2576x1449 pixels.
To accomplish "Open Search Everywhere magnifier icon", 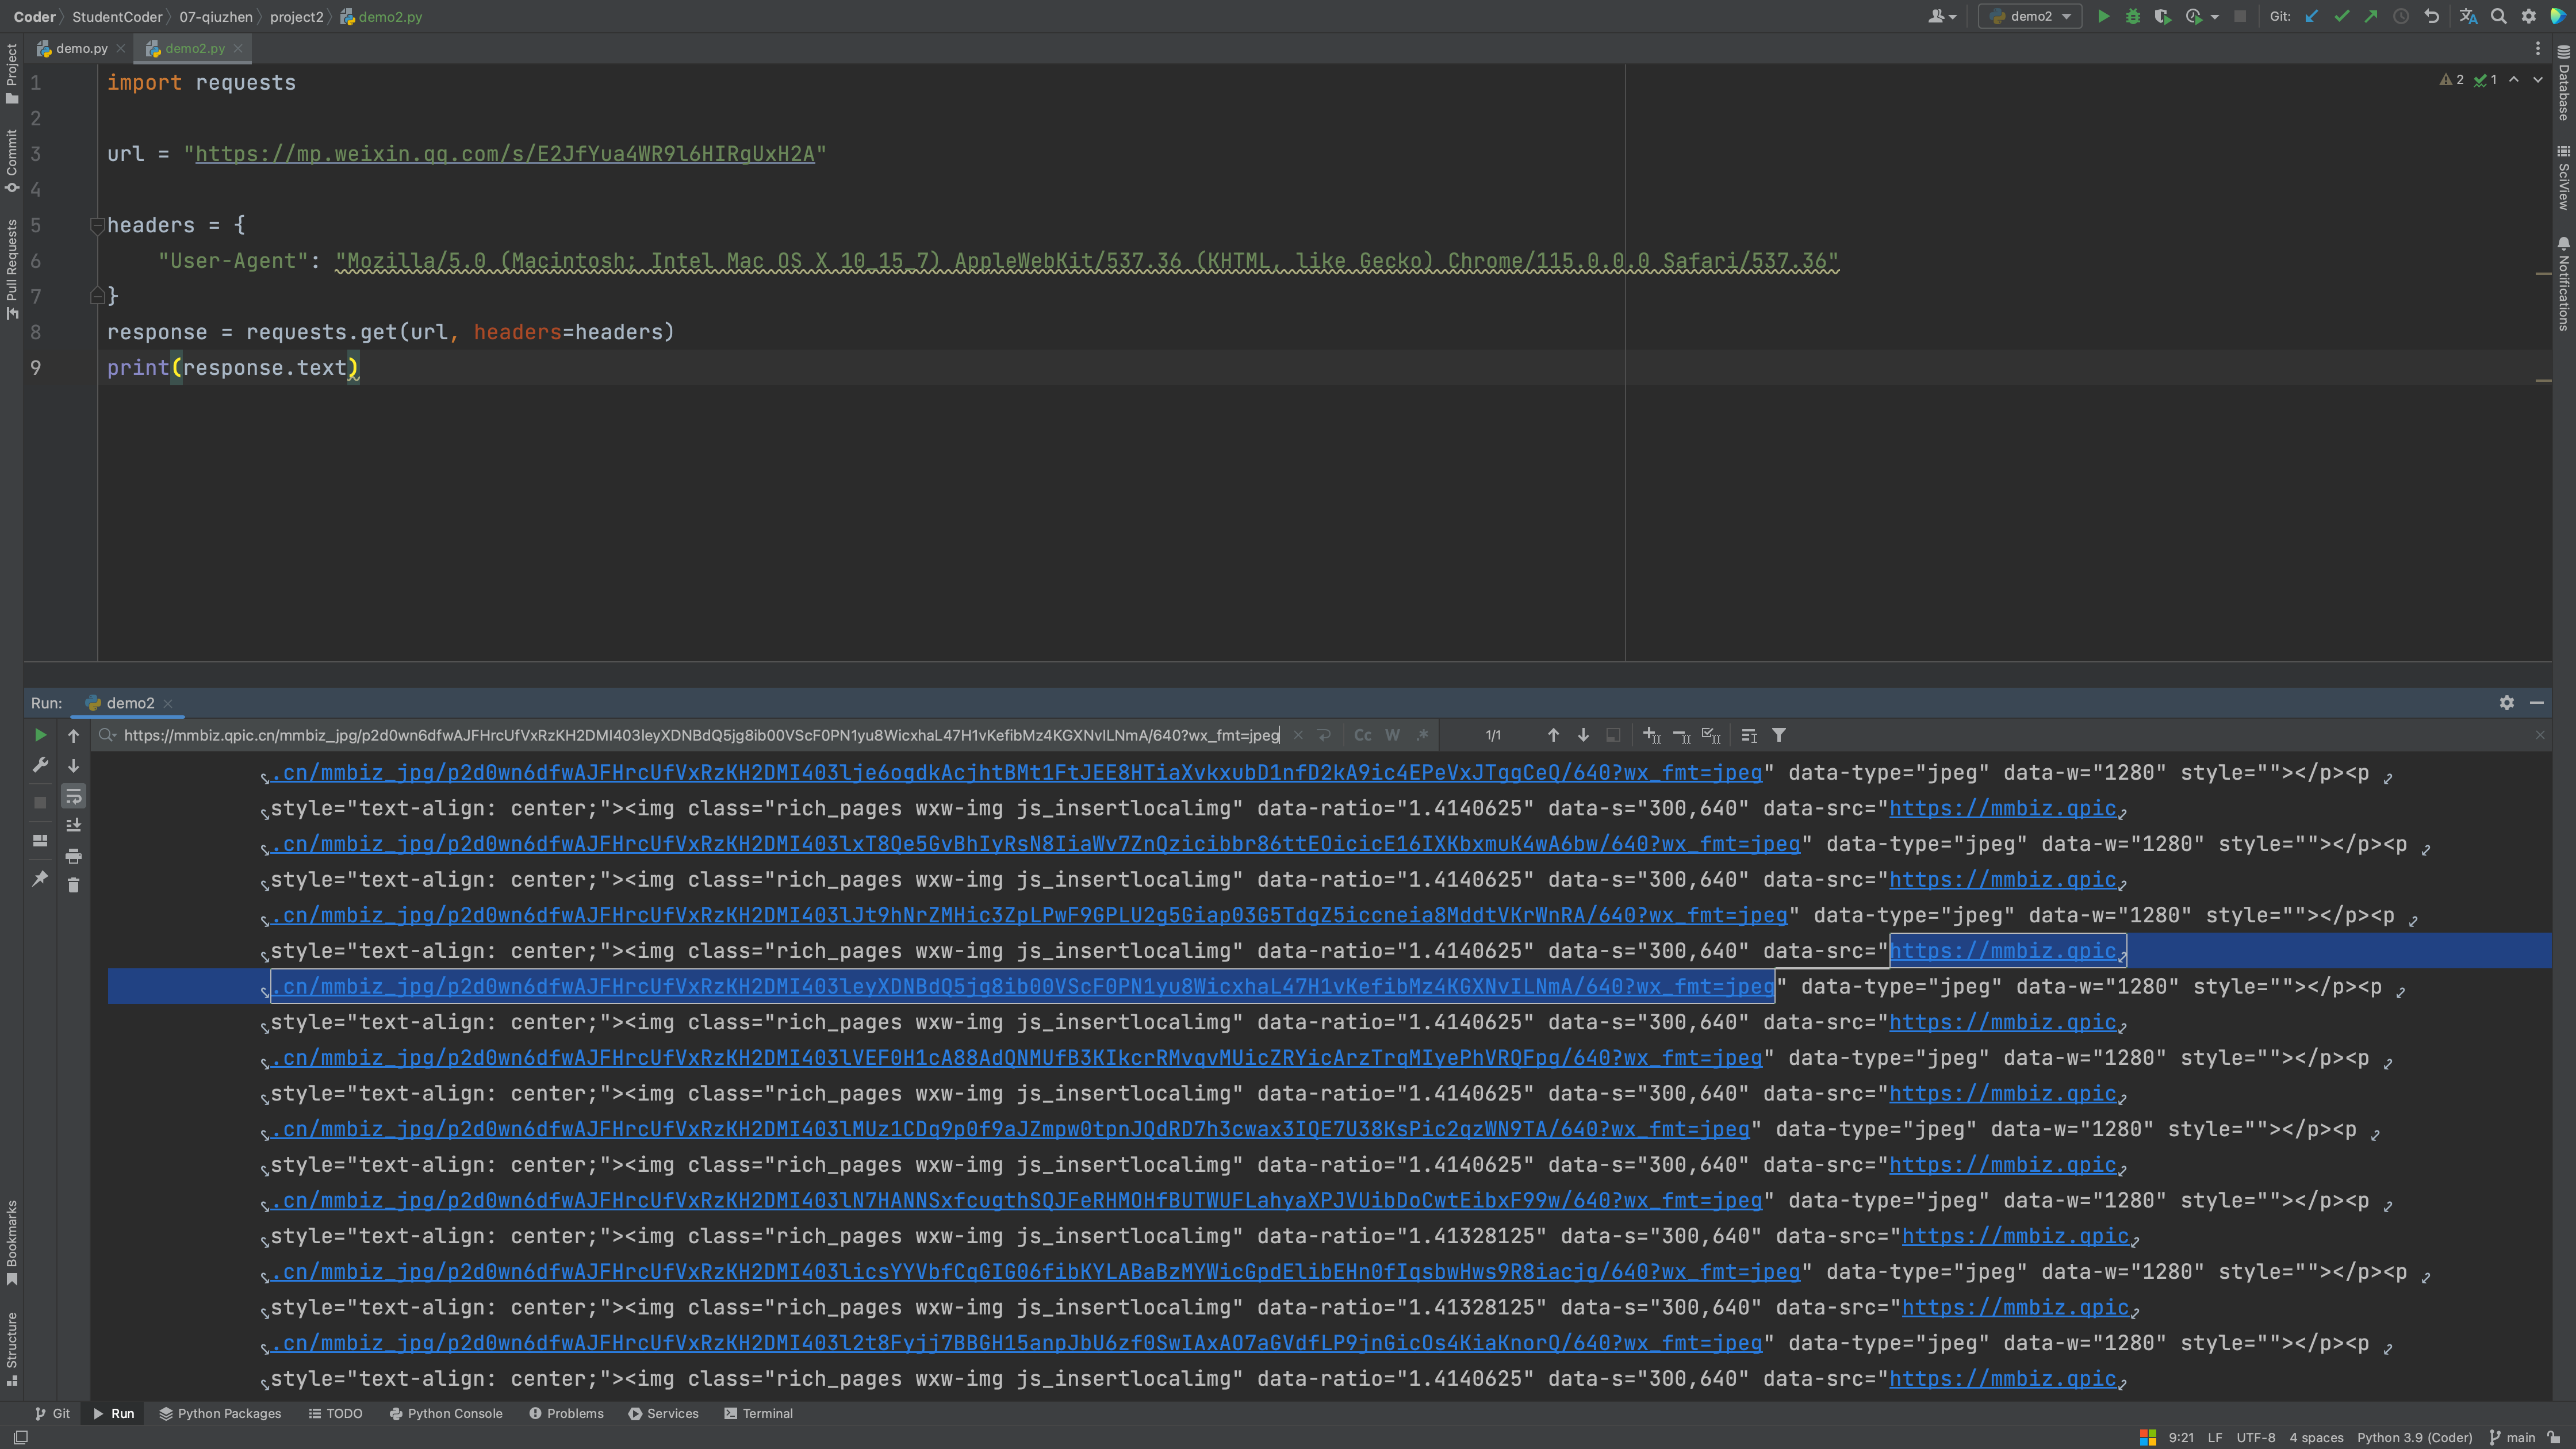I will coord(2498,16).
